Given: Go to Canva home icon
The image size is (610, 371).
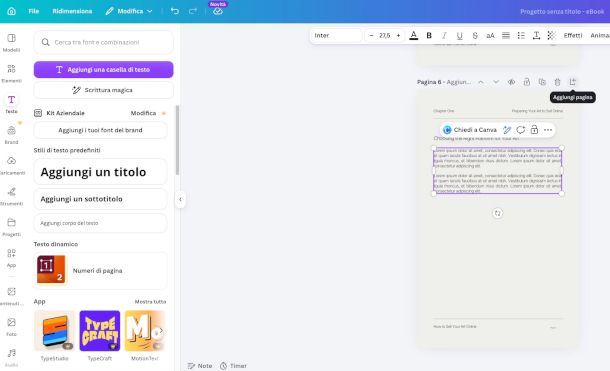Looking at the screenshot, I should [x=11, y=11].
